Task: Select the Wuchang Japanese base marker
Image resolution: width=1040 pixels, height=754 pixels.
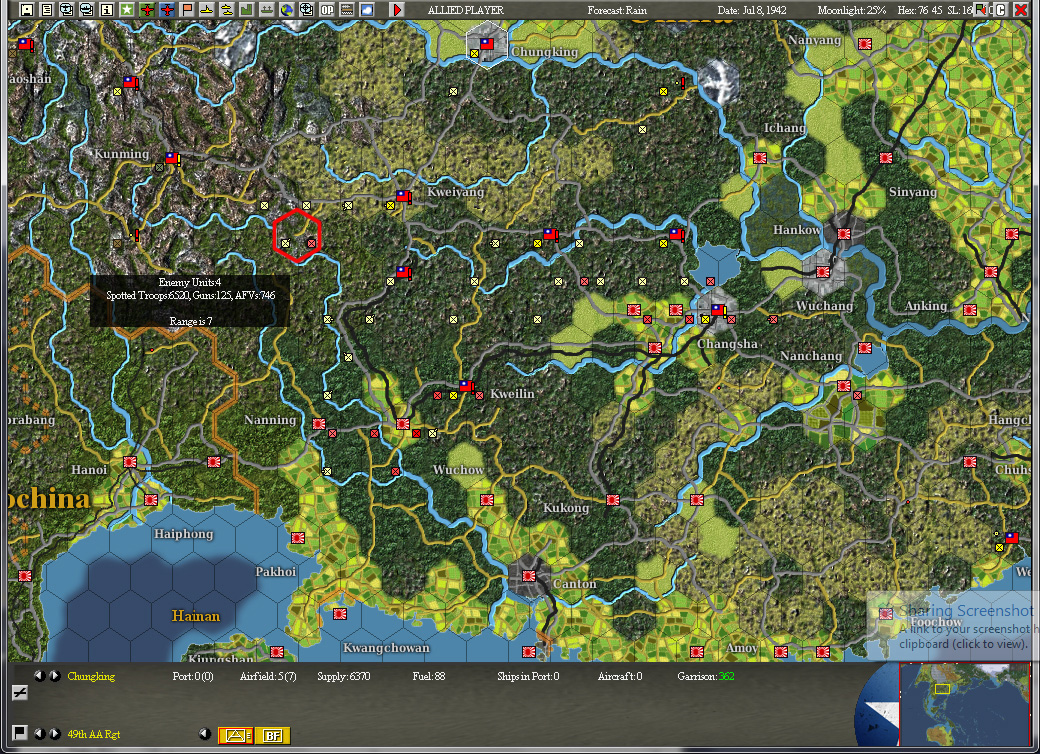Action: 823,271
